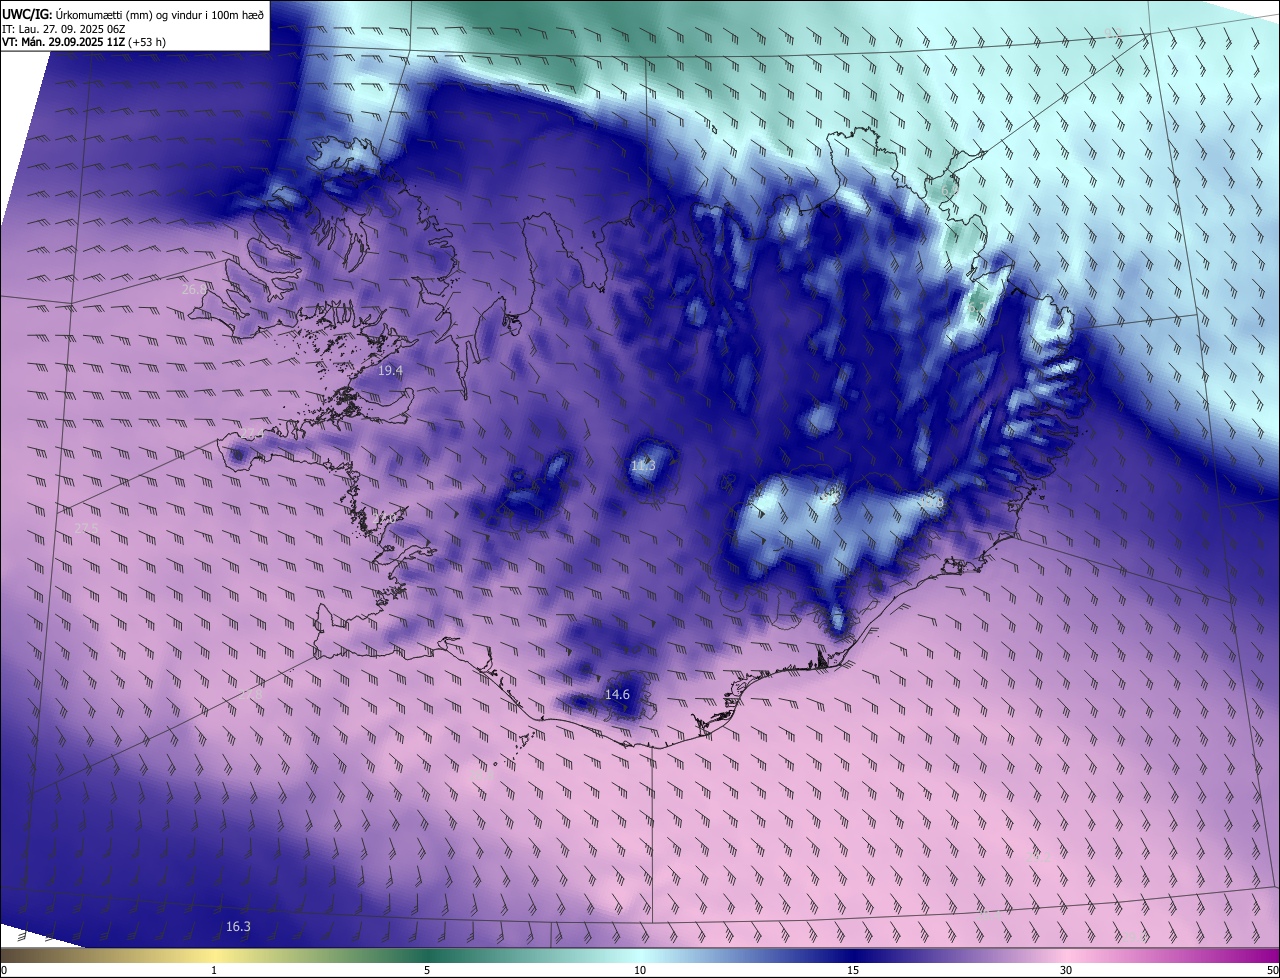Image resolution: width=1280 pixels, height=978 pixels.
Task: Click the 'UWC/IG: Úrkomumætti' title line
Action: point(133,13)
